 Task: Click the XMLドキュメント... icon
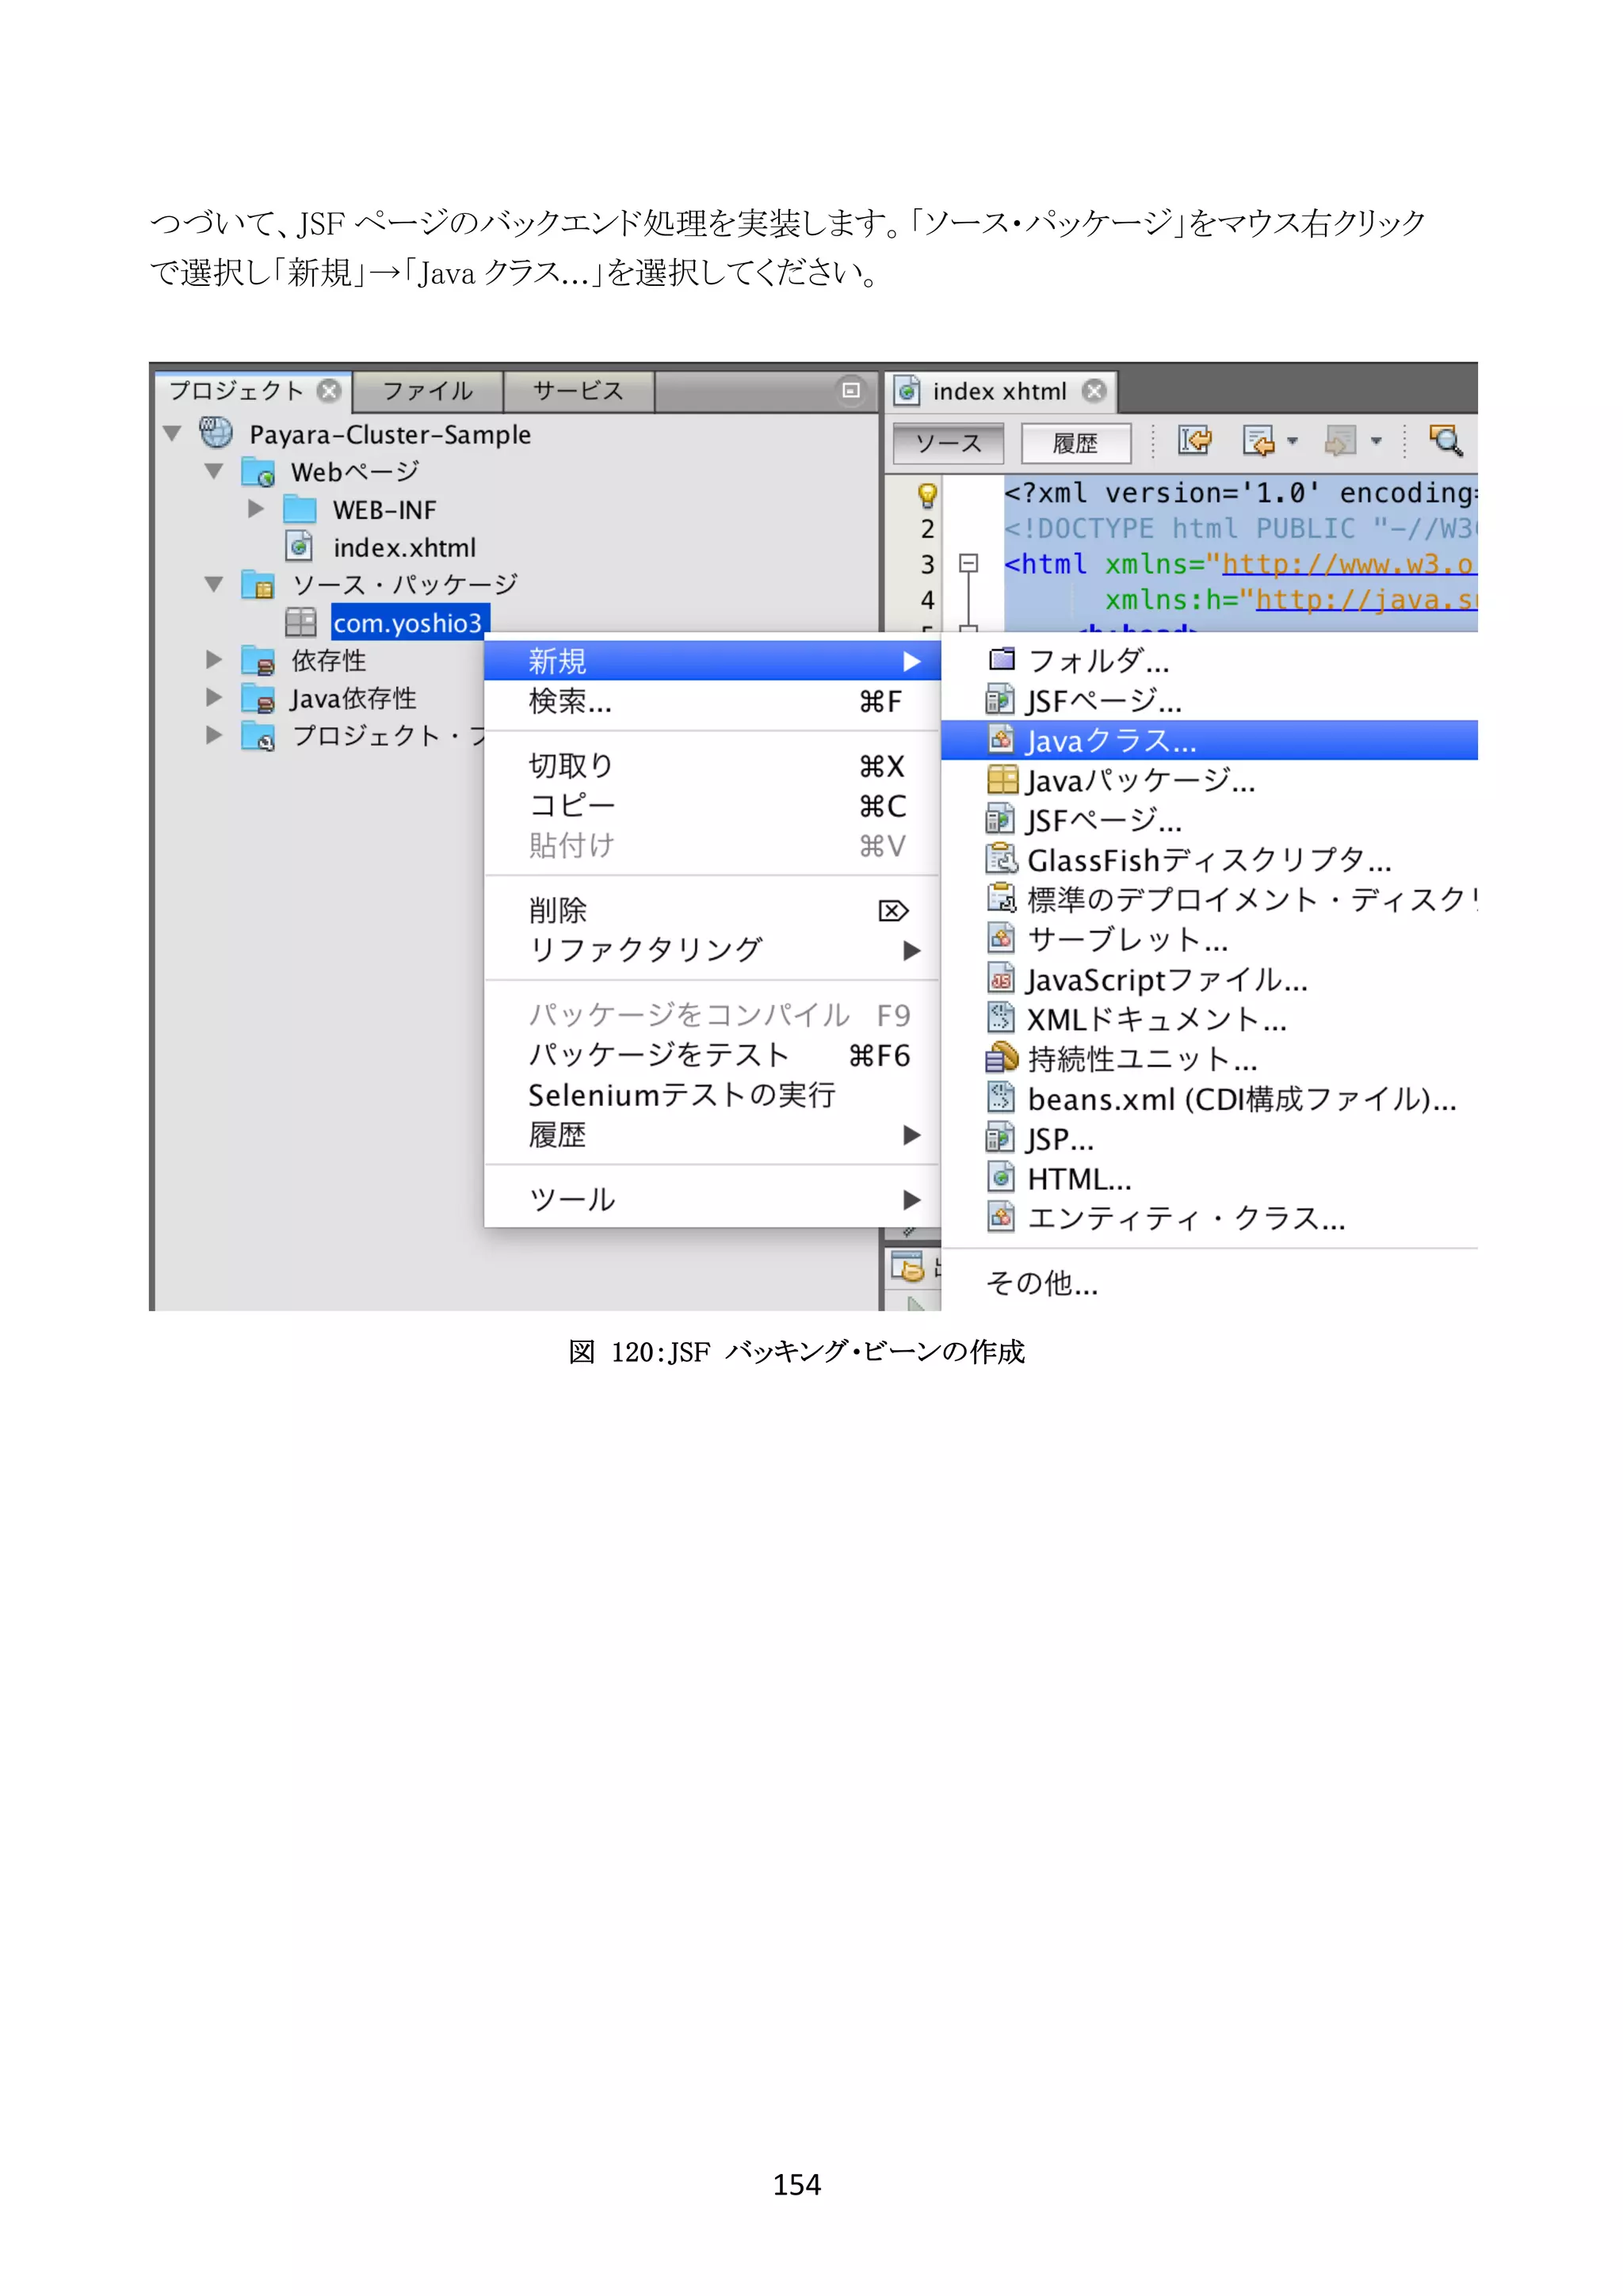tap(1001, 1018)
